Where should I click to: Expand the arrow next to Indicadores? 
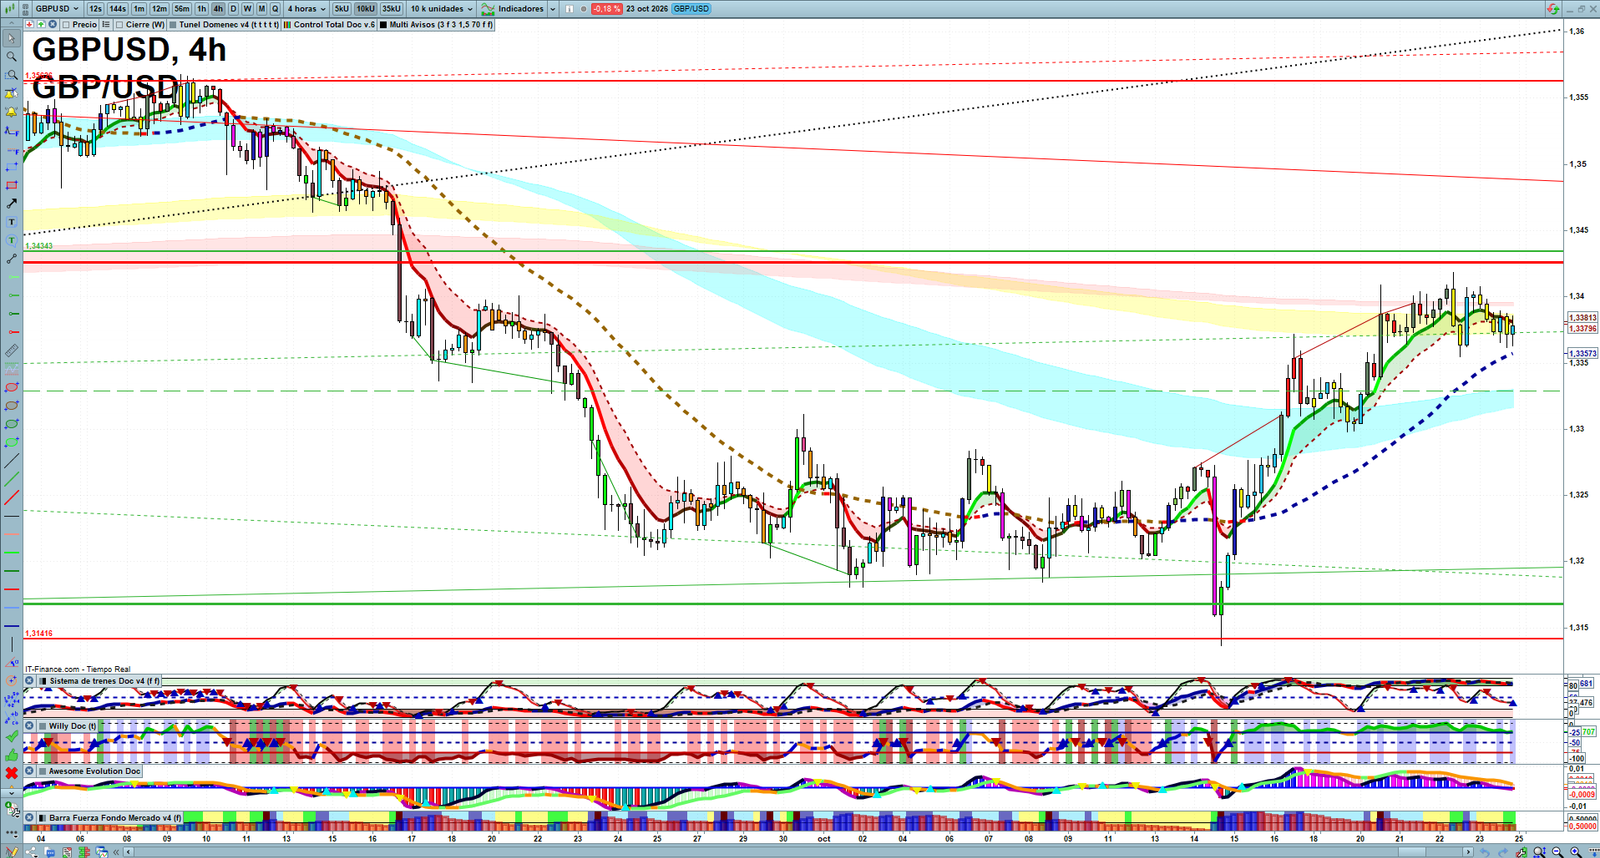click(x=552, y=9)
